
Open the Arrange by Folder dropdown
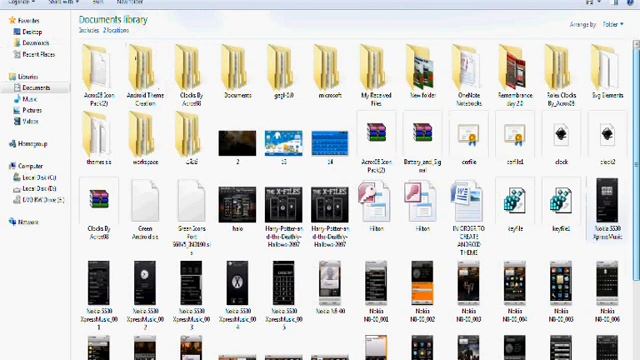click(x=613, y=24)
